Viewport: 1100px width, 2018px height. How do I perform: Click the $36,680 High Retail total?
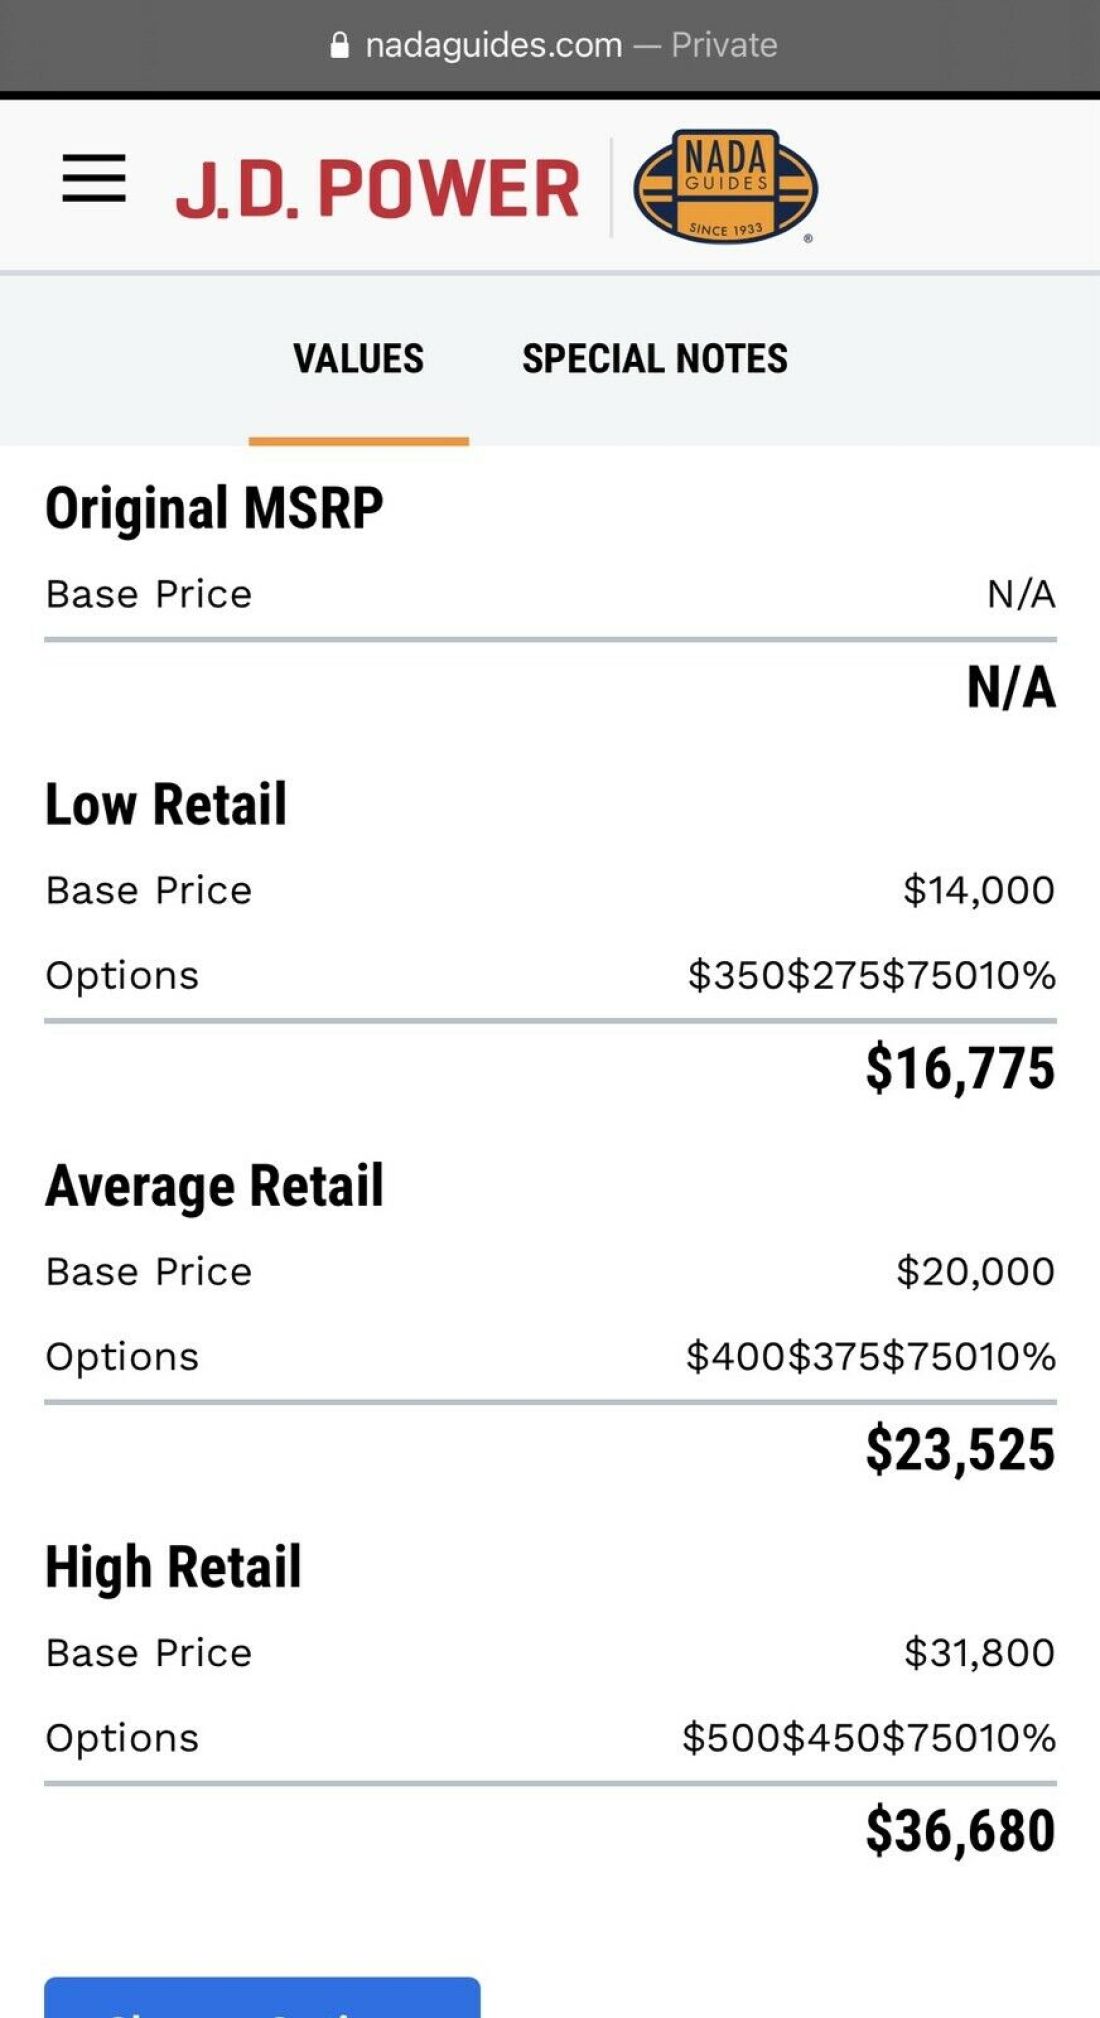point(960,1830)
